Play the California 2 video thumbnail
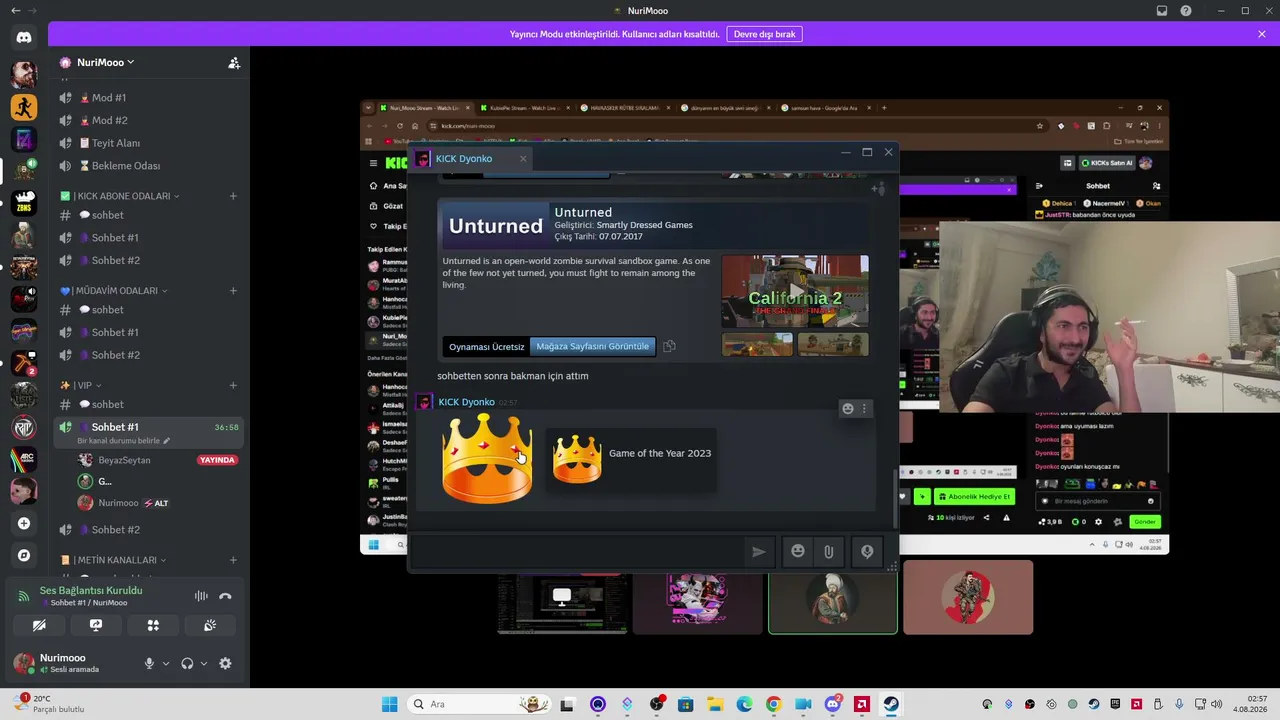1280x720 pixels. [795, 291]
